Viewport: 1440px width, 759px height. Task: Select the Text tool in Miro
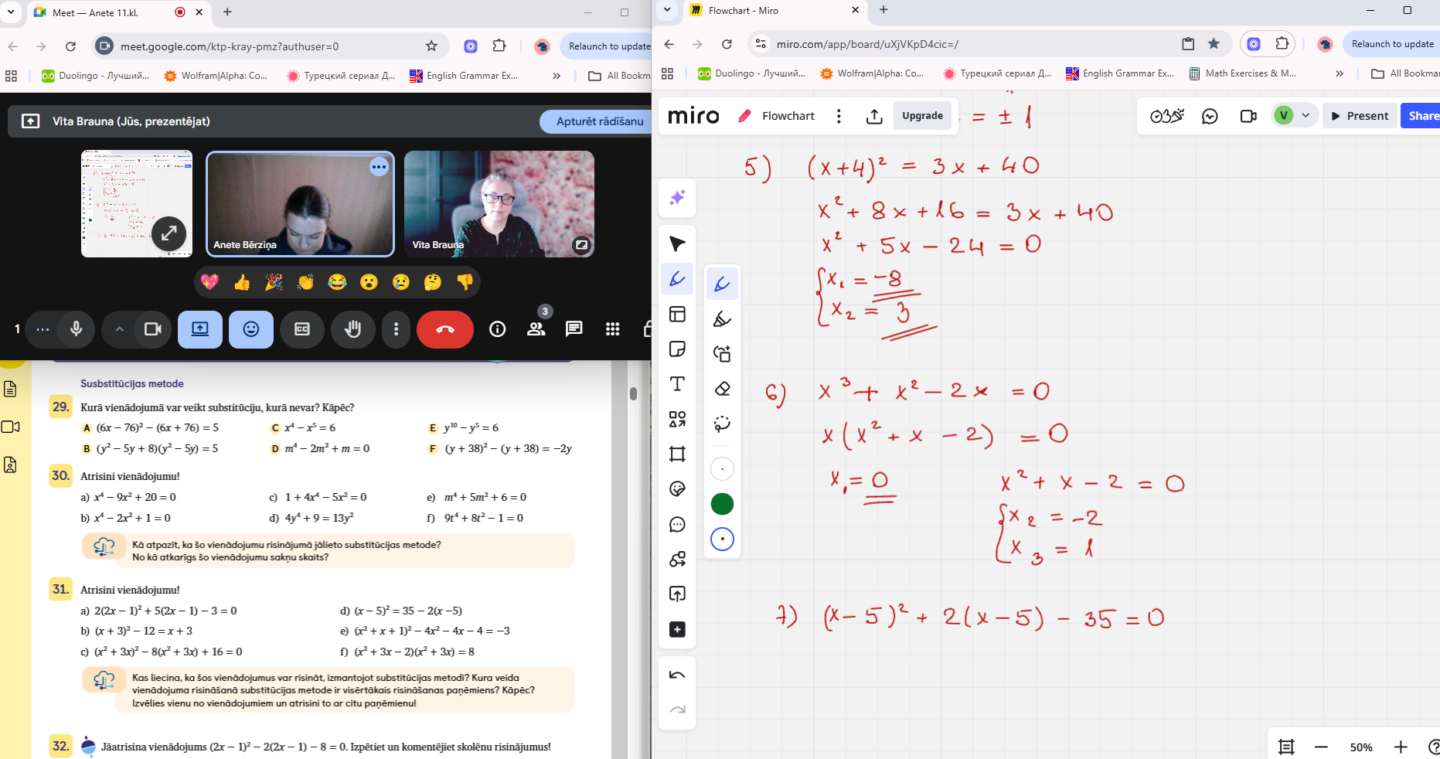(x=677, y=384)
